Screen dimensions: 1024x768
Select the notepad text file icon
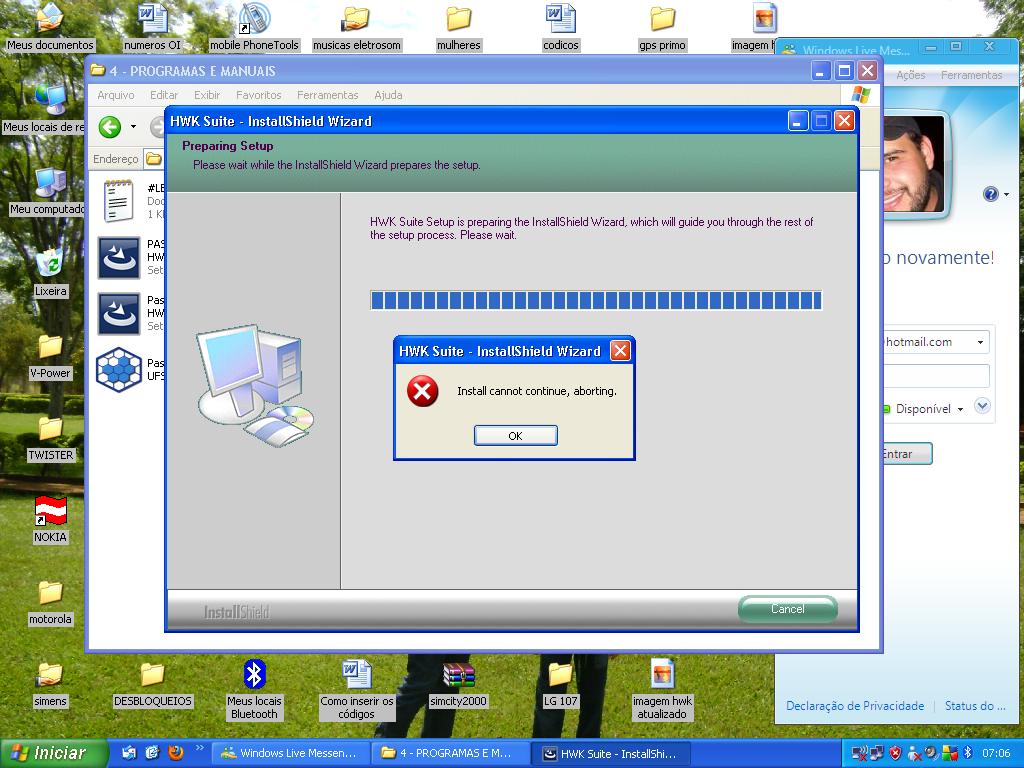pos(118,201)
